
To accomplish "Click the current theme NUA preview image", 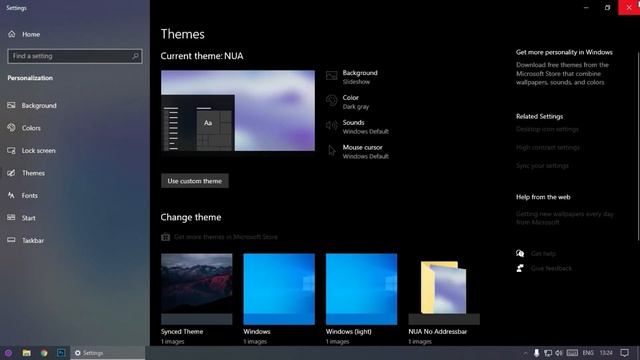I will pos(238,111).
